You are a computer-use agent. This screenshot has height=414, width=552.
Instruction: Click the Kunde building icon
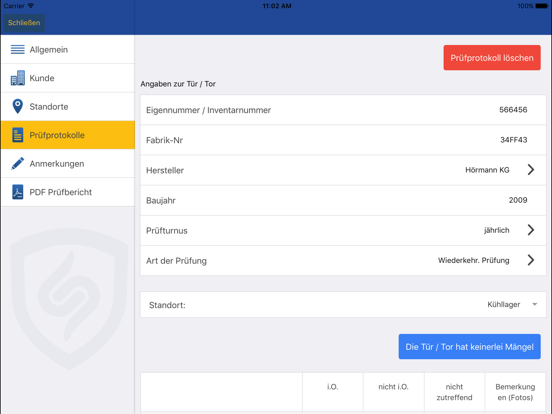tap(18, 78)
